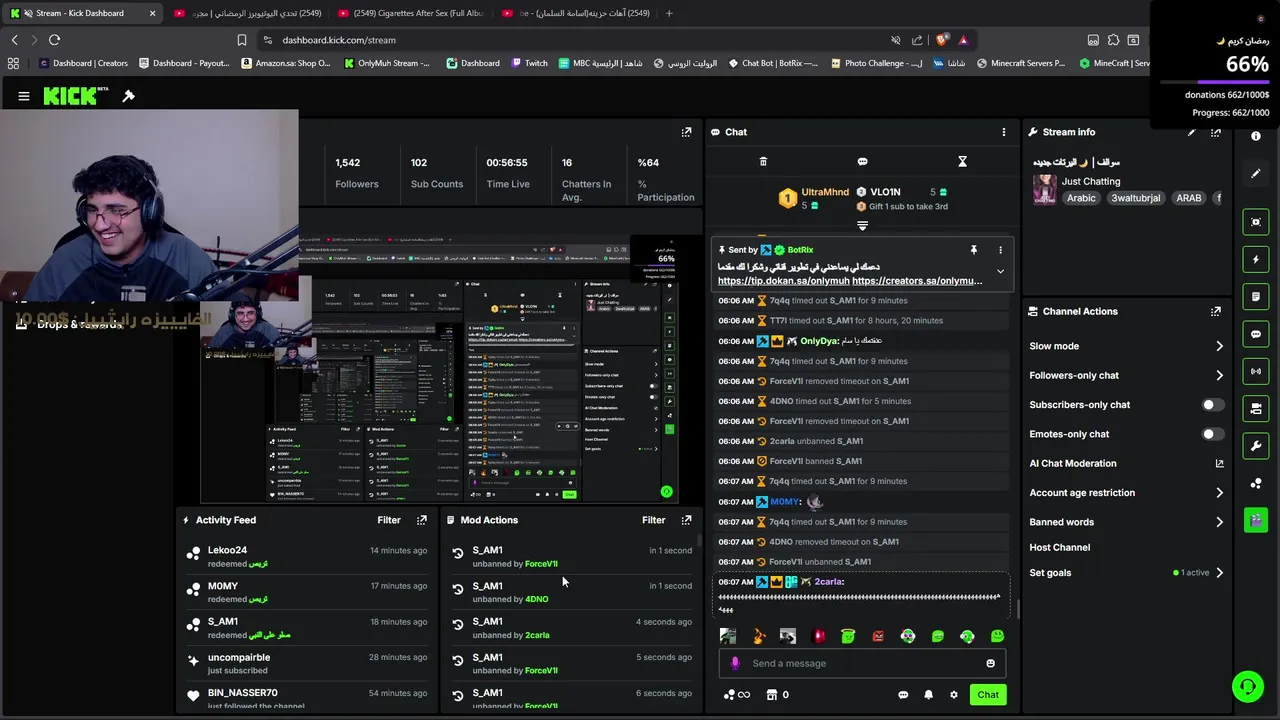Click the document icon in right sidebar
This screenshot has height=720, width=1280.
click(1256, 297)
